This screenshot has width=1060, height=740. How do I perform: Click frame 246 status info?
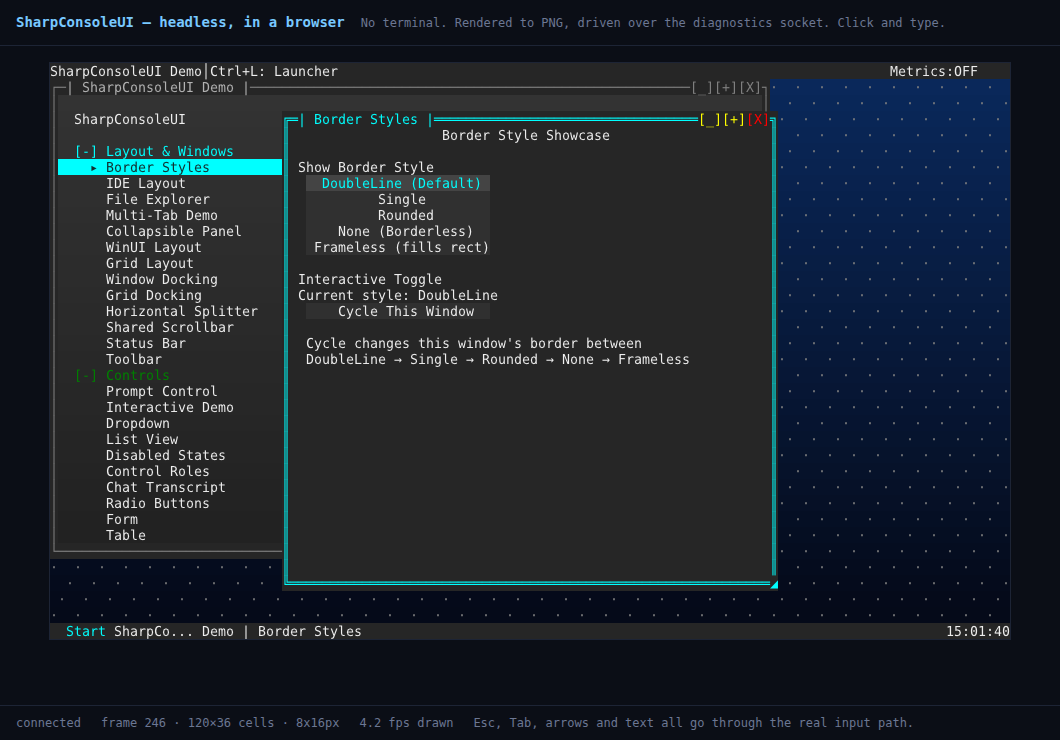[x=133, y=722]
